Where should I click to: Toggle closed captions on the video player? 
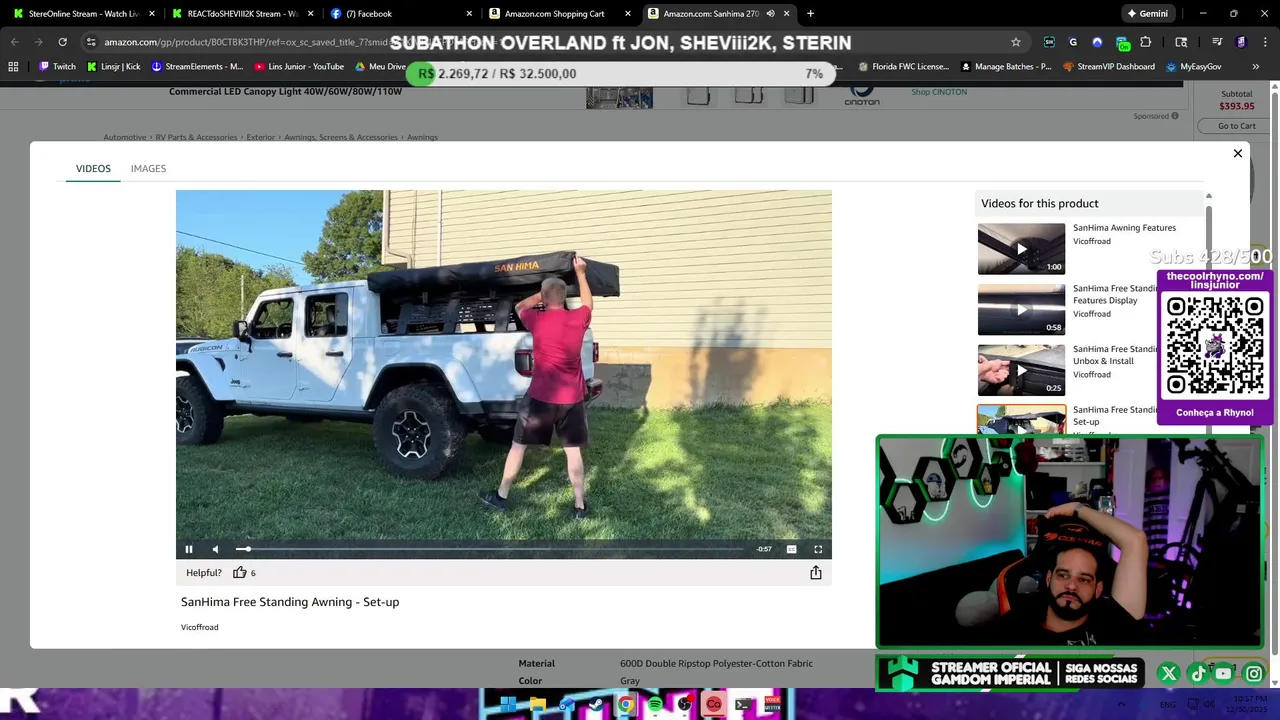pos(791,549)
